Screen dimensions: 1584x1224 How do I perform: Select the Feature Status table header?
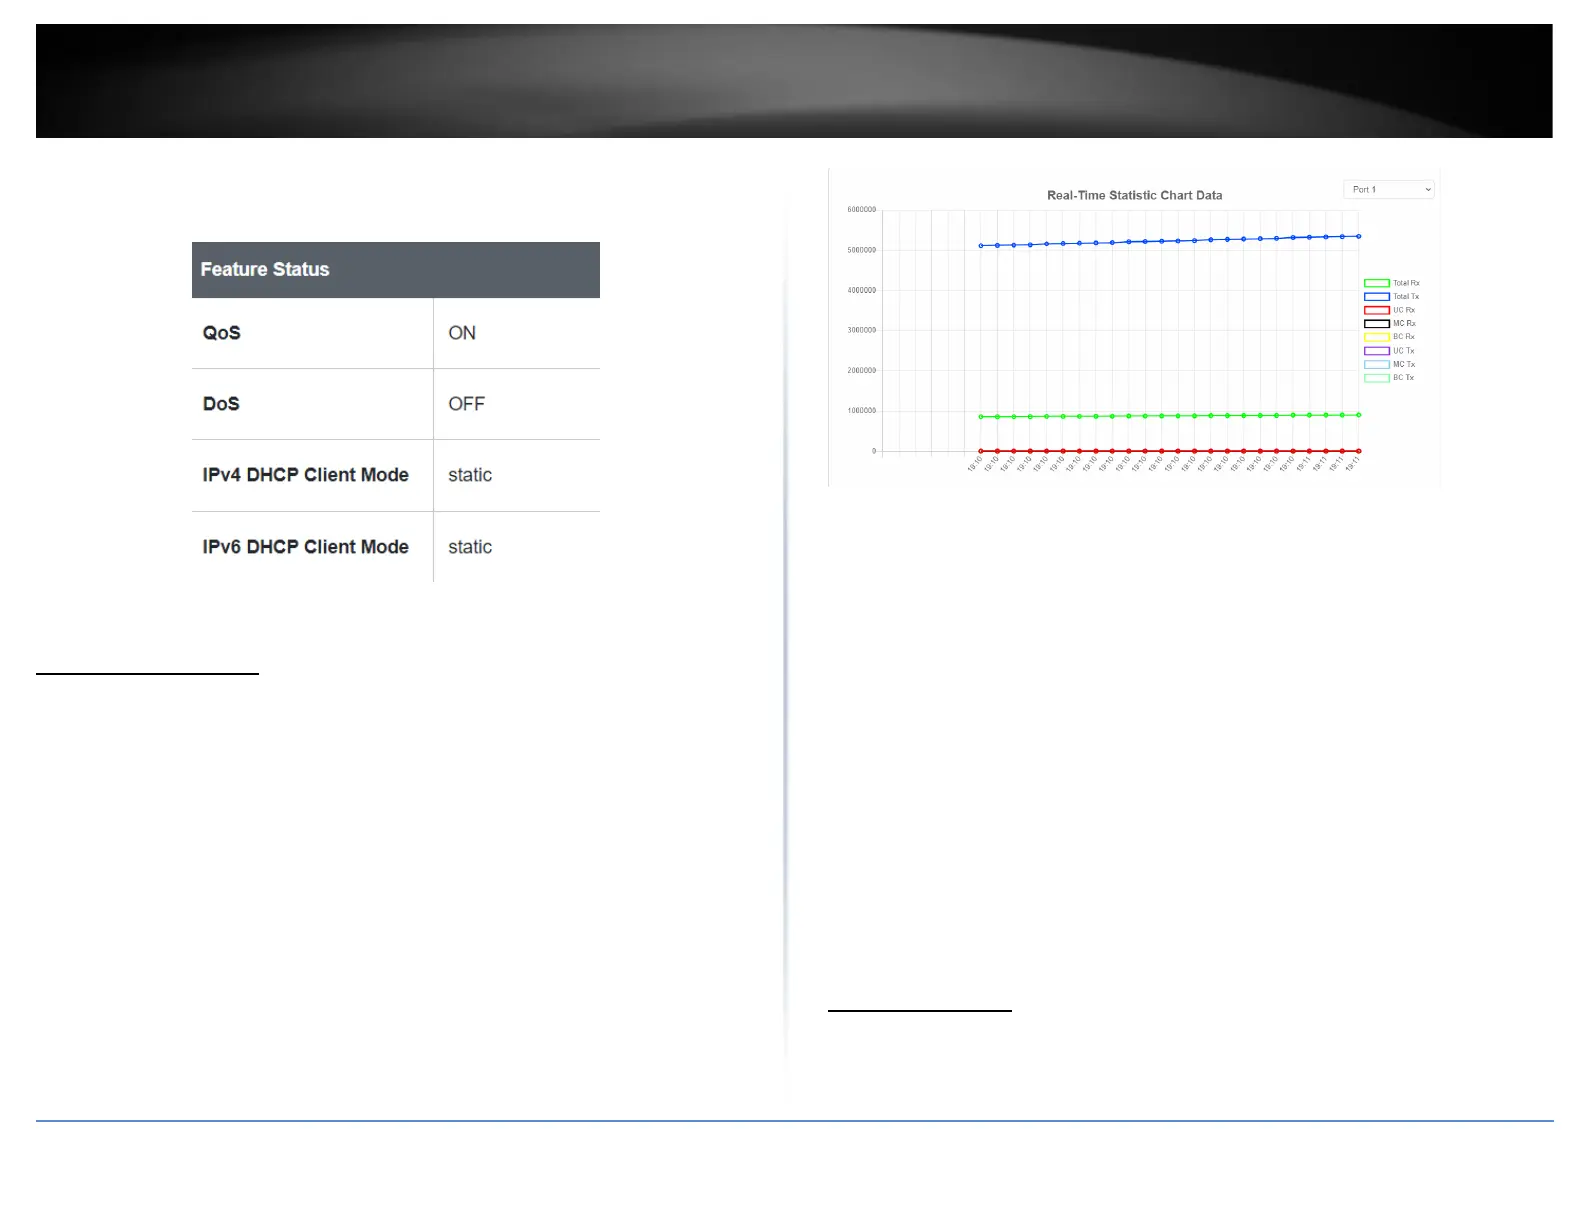pyautogui.click(x=396, y=270)
